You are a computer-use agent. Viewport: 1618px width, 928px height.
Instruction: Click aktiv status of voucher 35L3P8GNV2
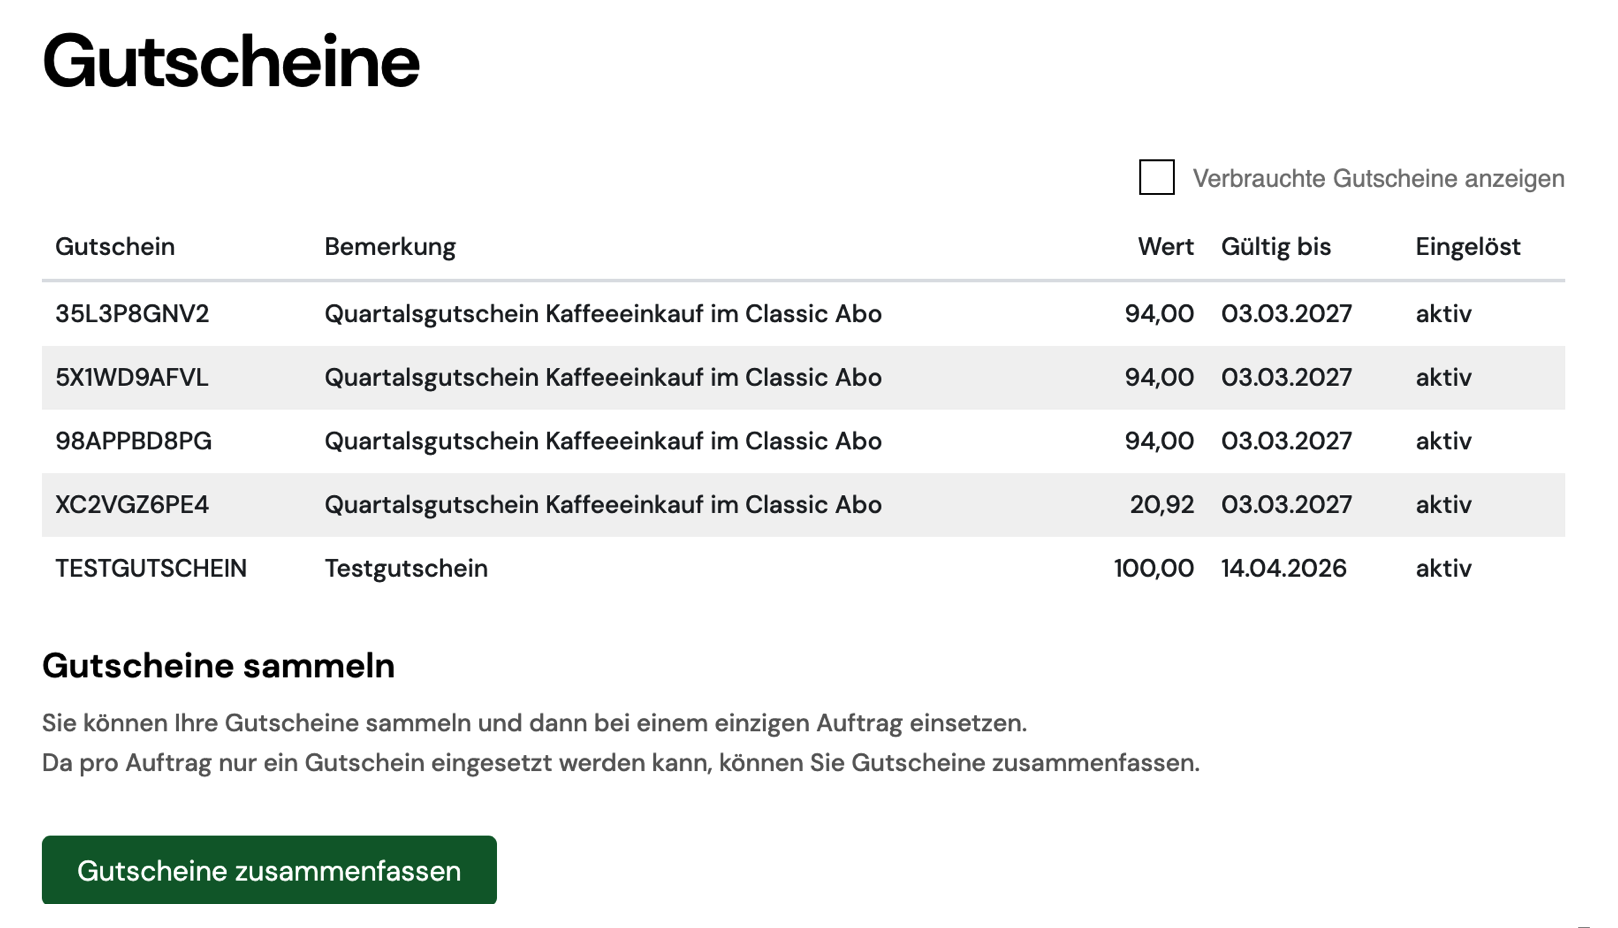(1443, 314)
